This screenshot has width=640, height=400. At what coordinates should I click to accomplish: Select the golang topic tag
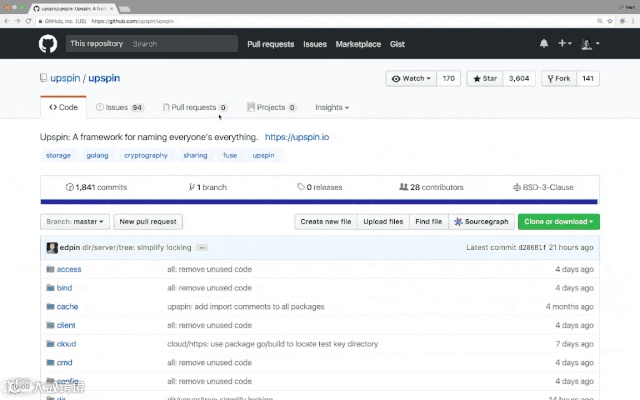click(98, 156)
